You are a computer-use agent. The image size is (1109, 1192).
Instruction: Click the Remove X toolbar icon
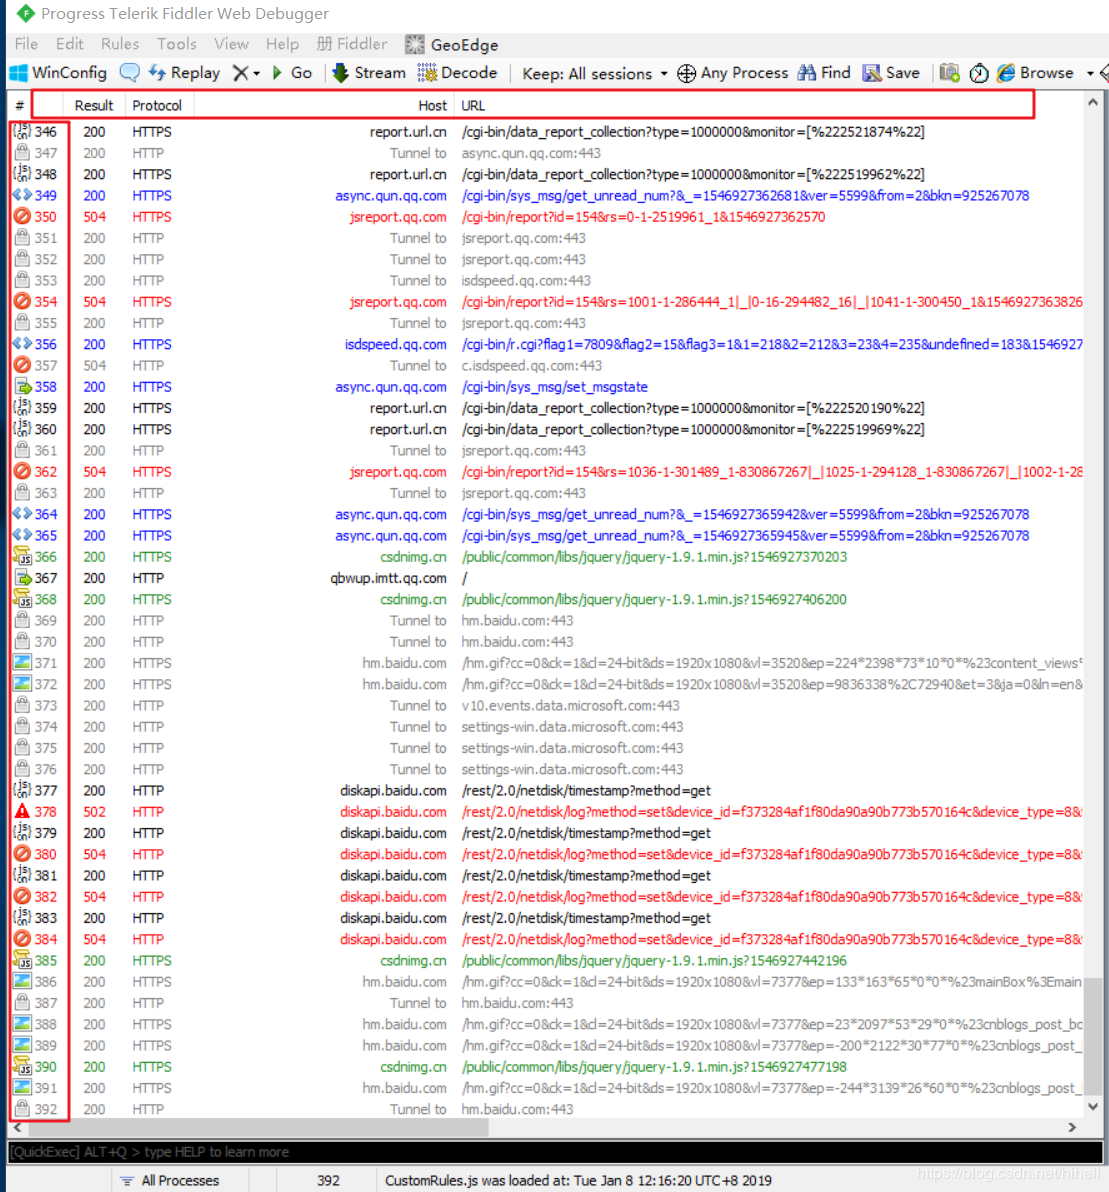[240, 73]
